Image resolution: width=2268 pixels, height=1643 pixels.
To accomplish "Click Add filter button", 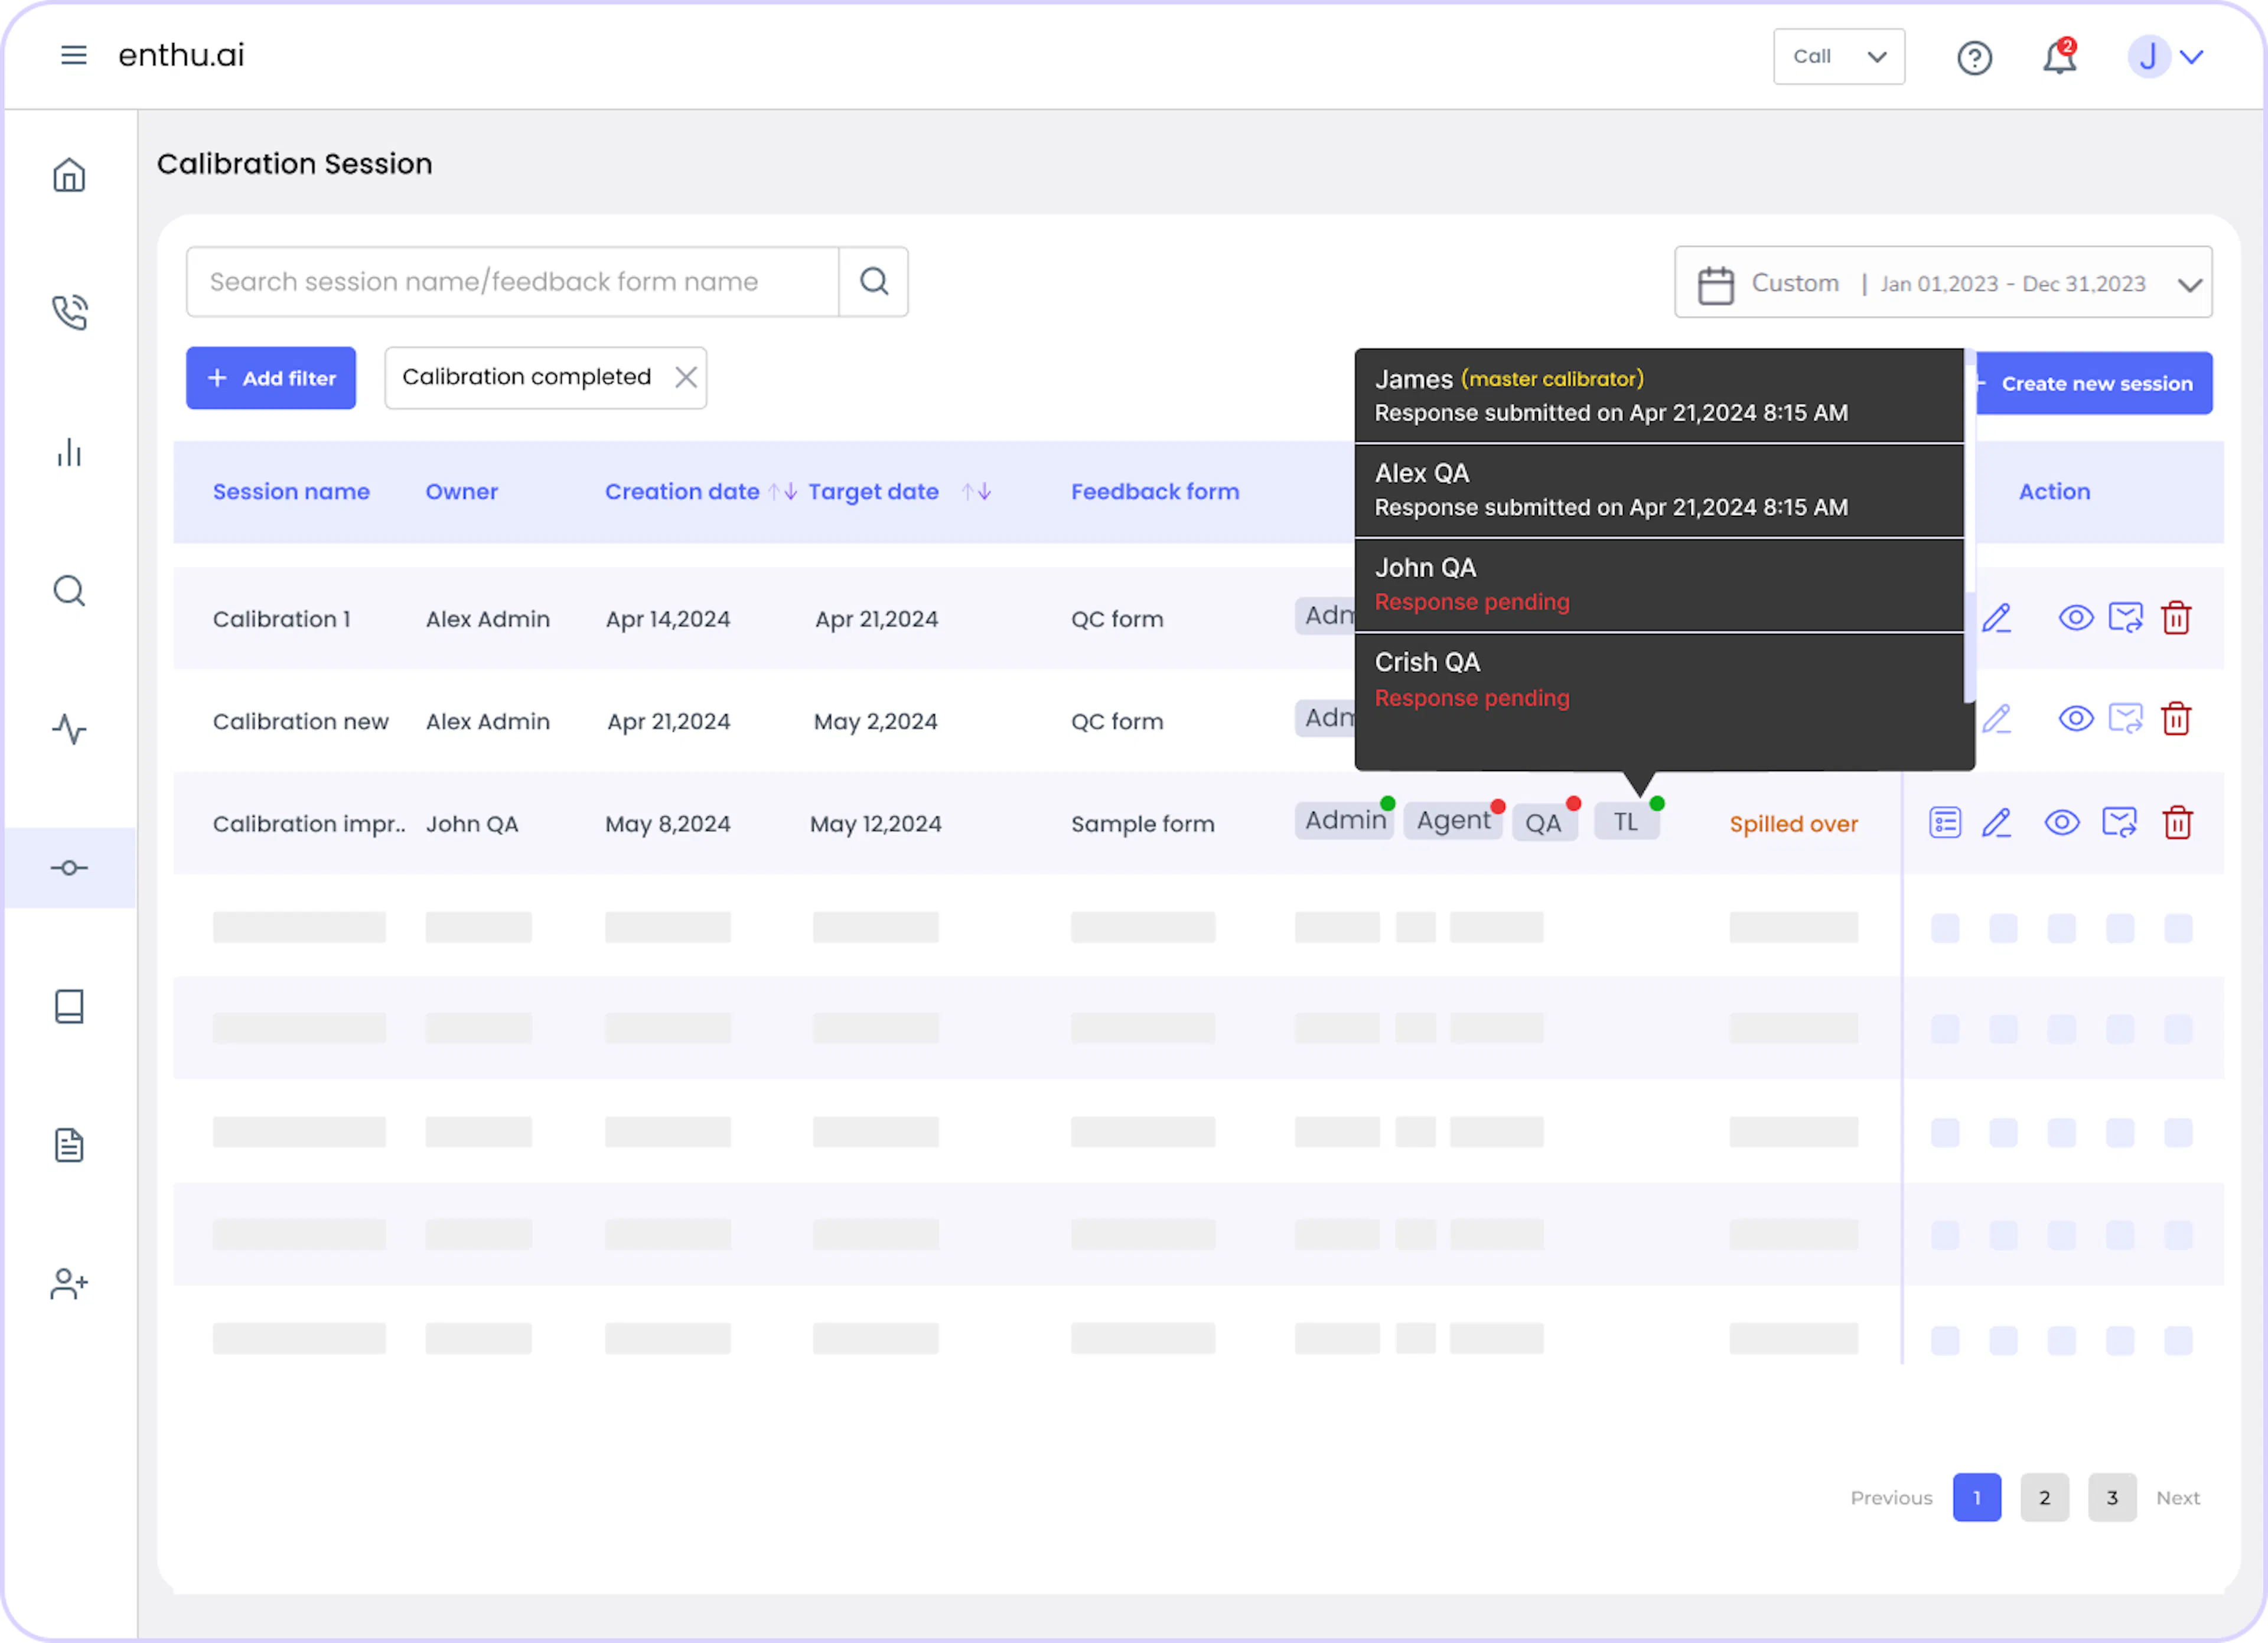I will click(x=270, y=378).
